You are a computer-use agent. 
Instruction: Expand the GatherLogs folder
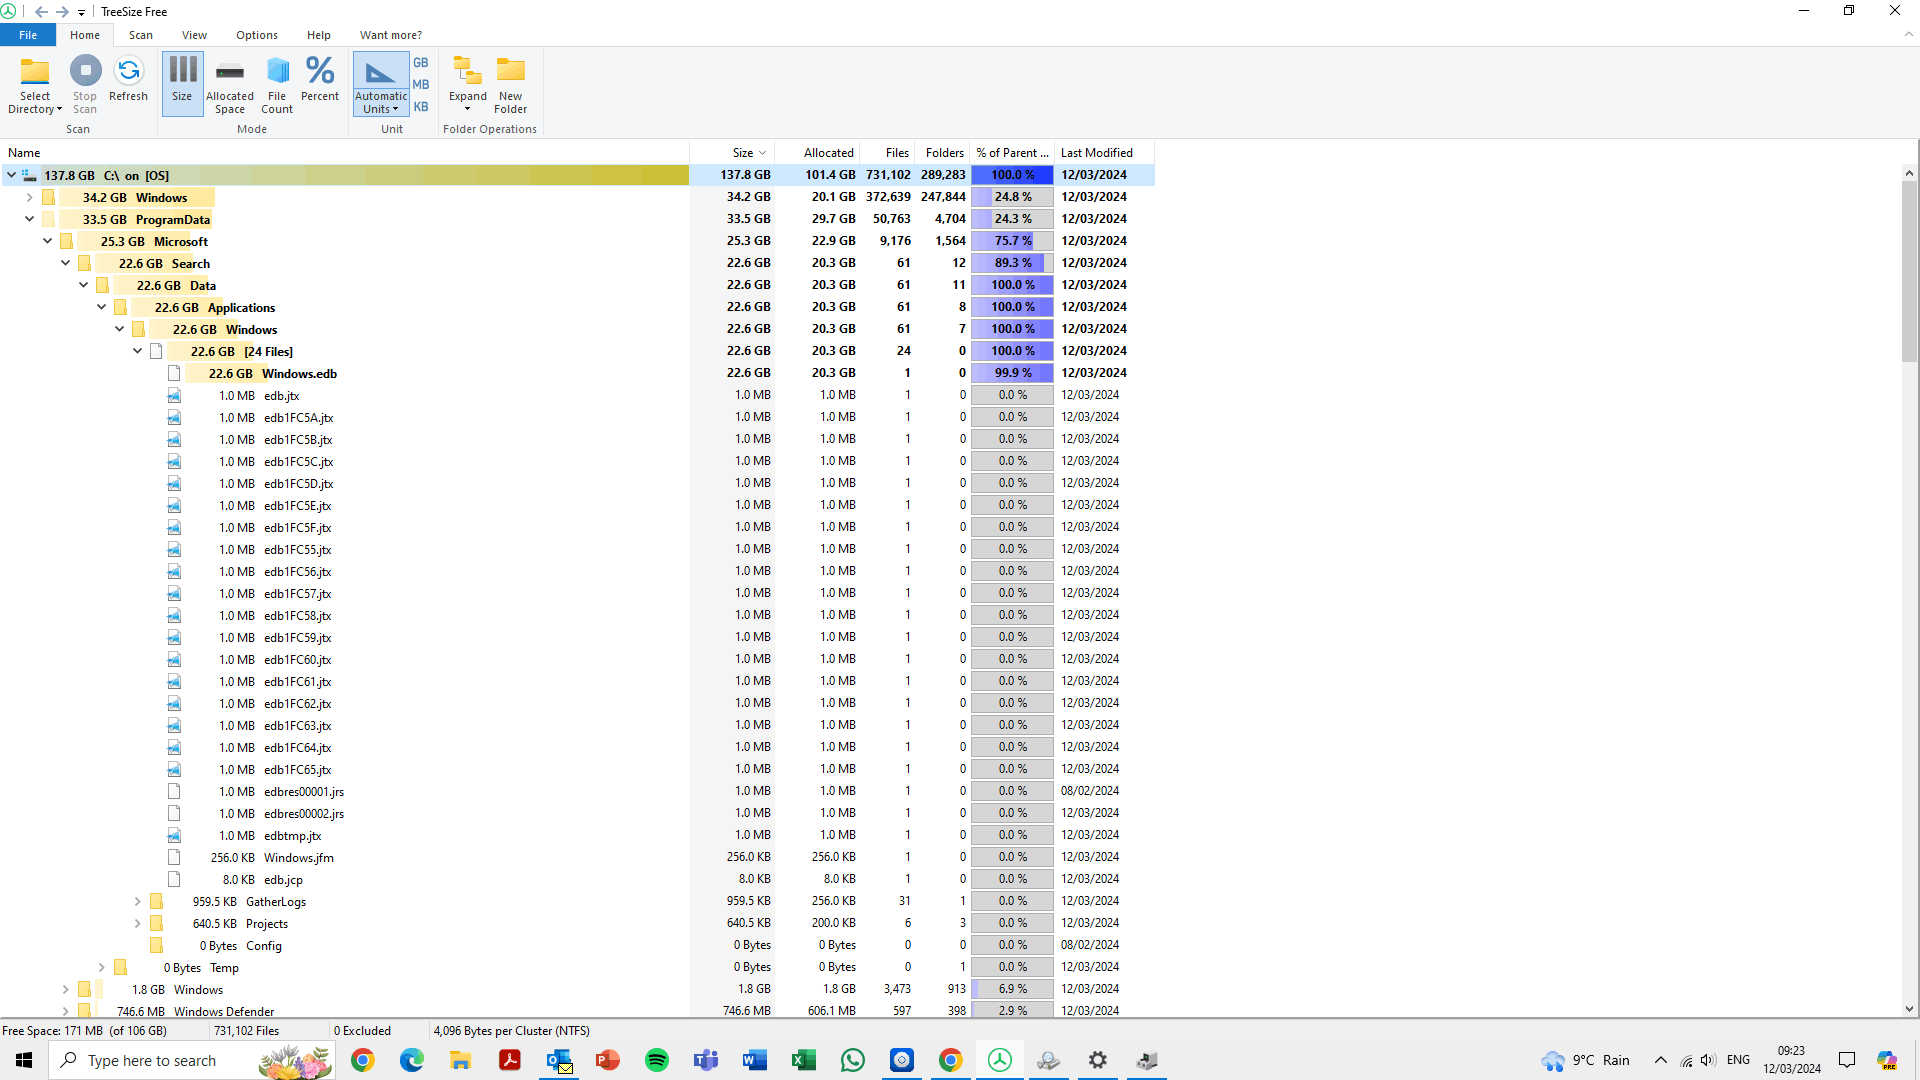tap(137, 901)
